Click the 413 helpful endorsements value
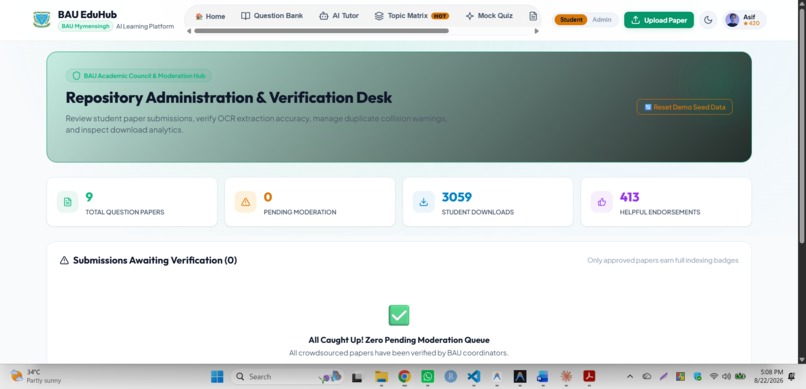Image resolution: width=806 pixels, height=389 pixels. pyautogui.click(x=630, y=197)
